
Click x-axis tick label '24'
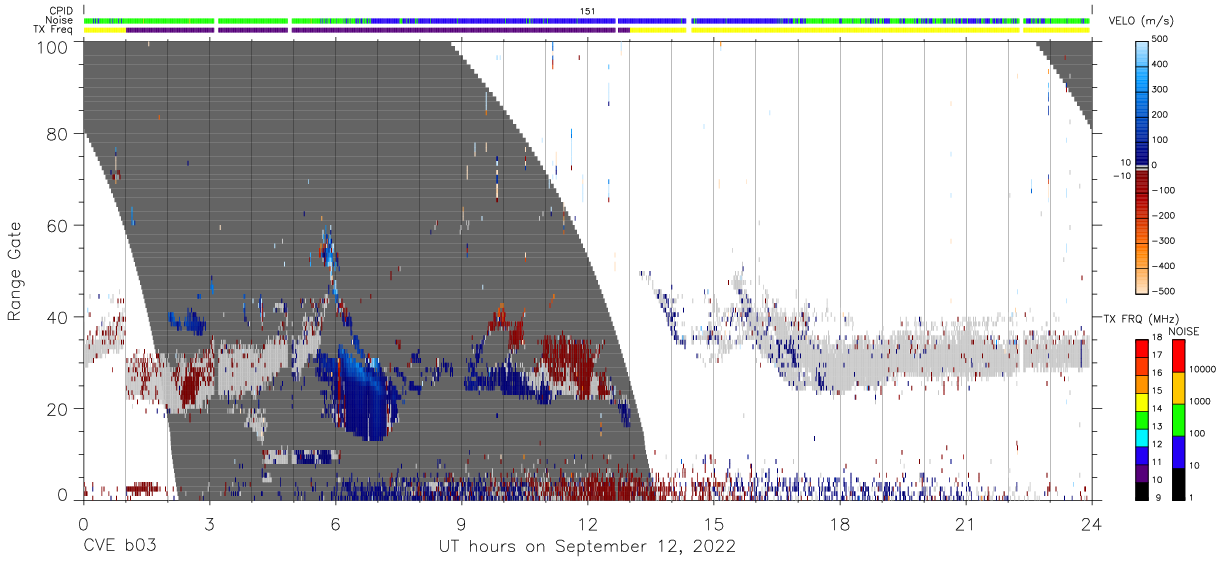[1092, 523]
